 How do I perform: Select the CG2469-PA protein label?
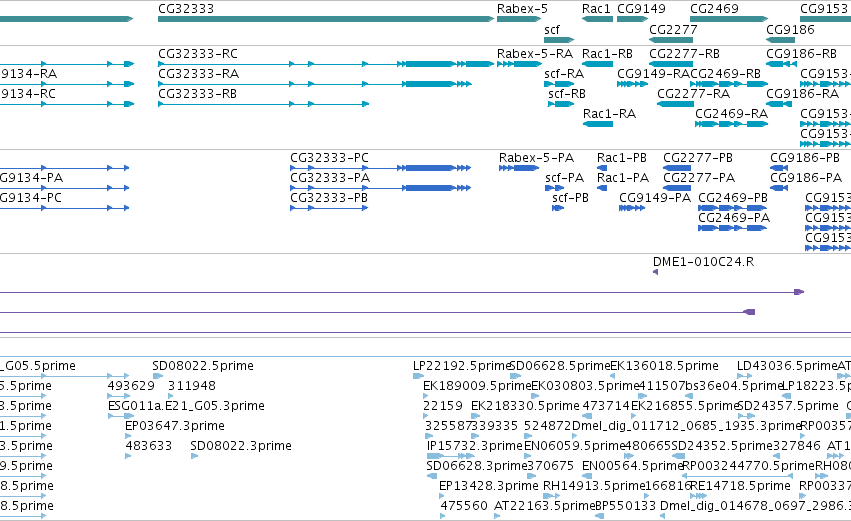click(734, 219)
